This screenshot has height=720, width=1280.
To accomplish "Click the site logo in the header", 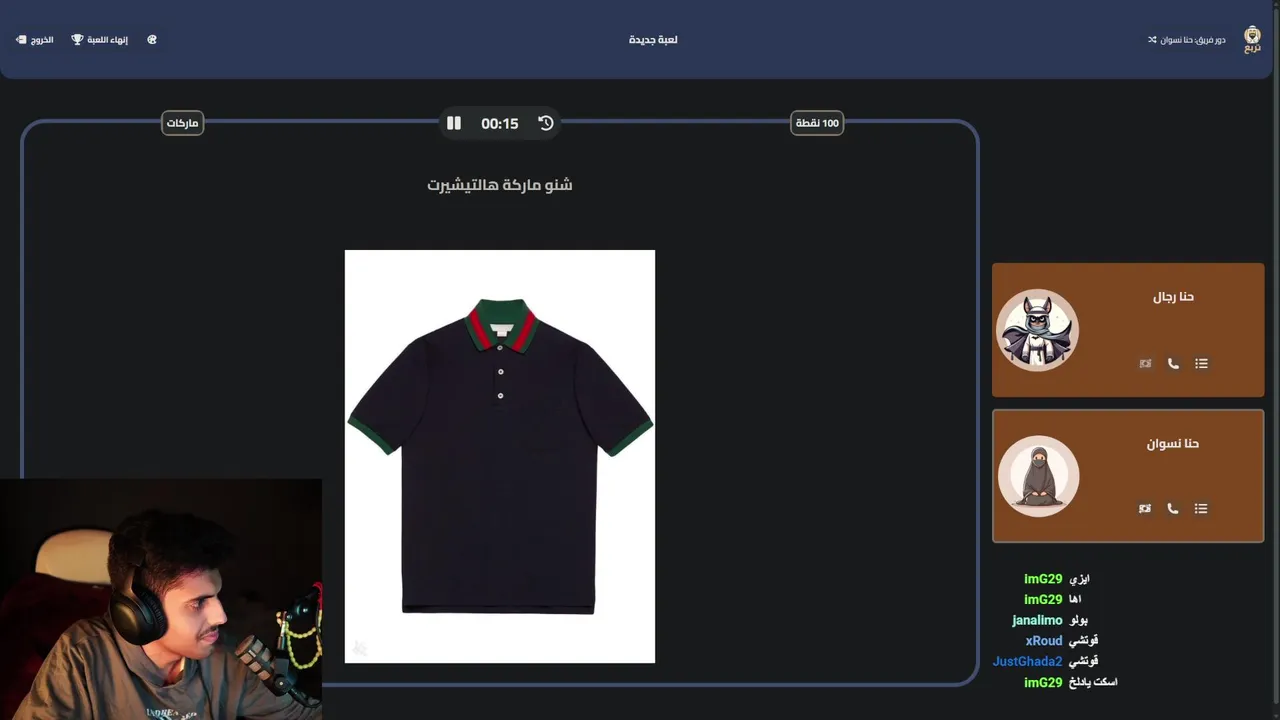I will (1252, 39).
